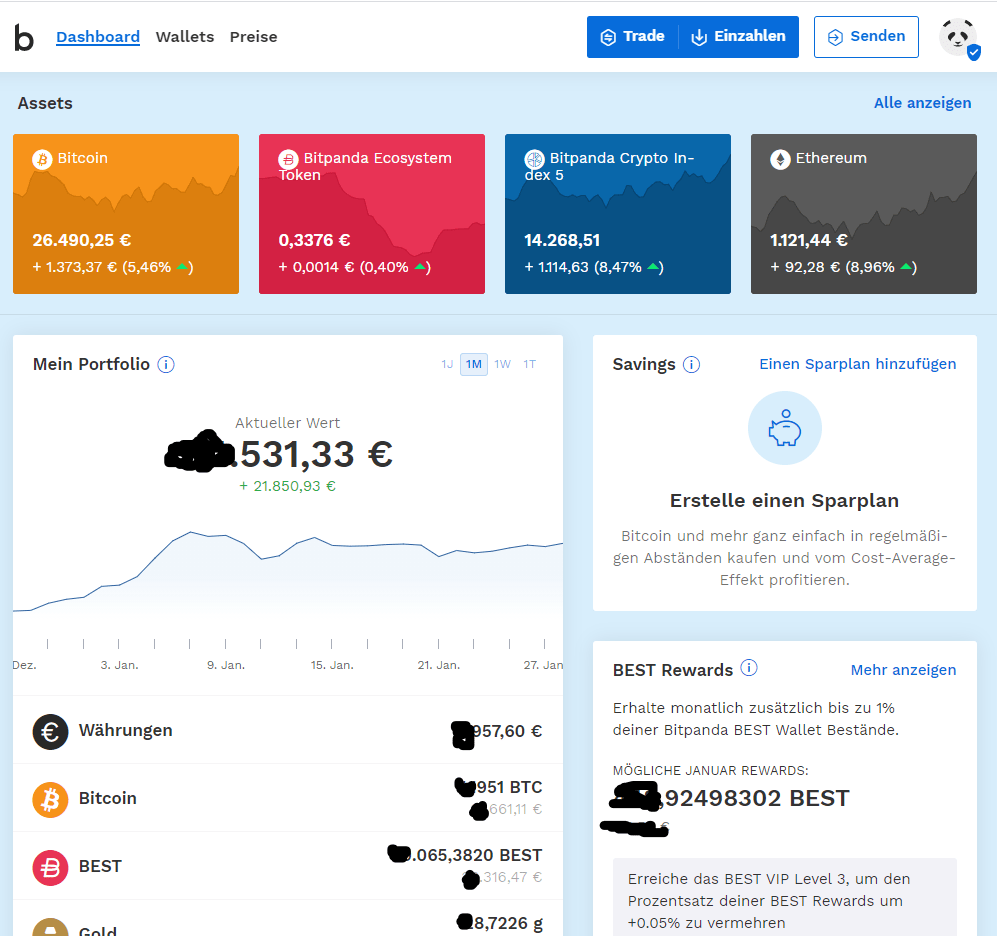Click the Ethereum diamond icon in card
Screen dimensions: 997x936
coord(780,159)
